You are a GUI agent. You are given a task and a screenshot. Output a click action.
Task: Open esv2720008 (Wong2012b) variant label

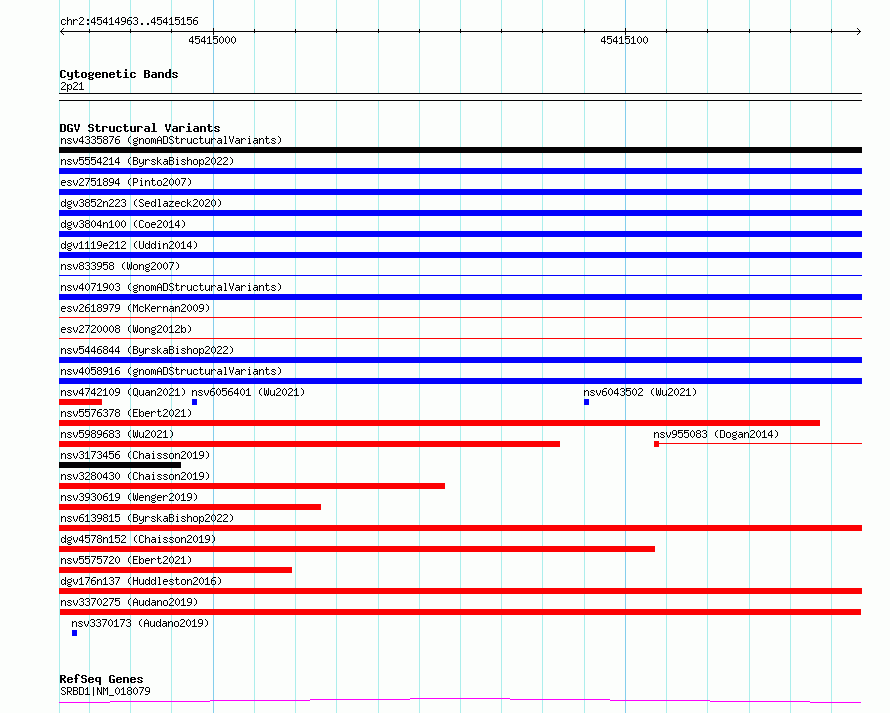(126, 329)
